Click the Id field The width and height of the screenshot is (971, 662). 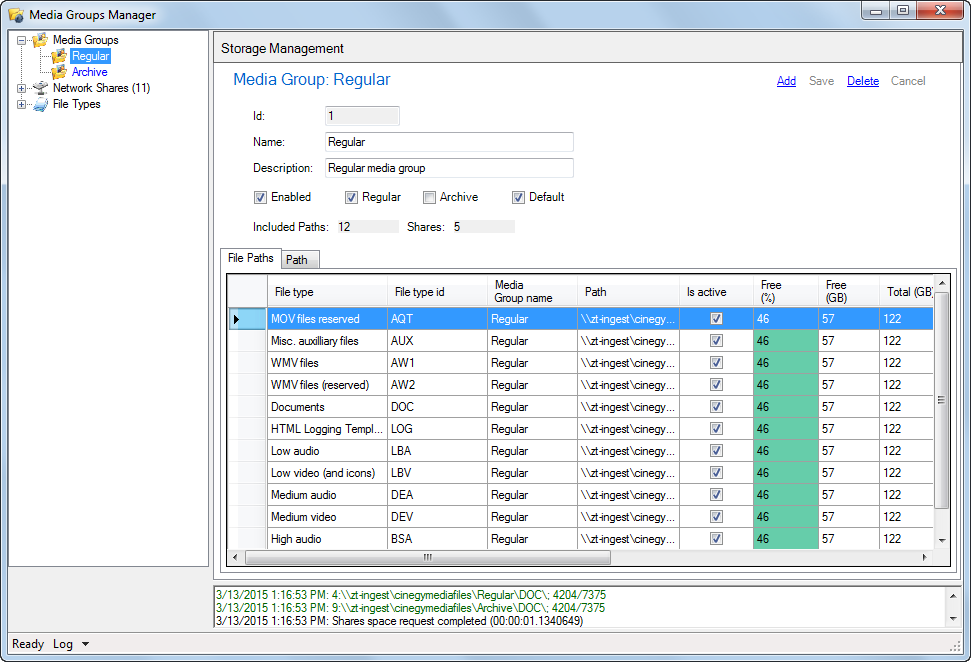362,116
